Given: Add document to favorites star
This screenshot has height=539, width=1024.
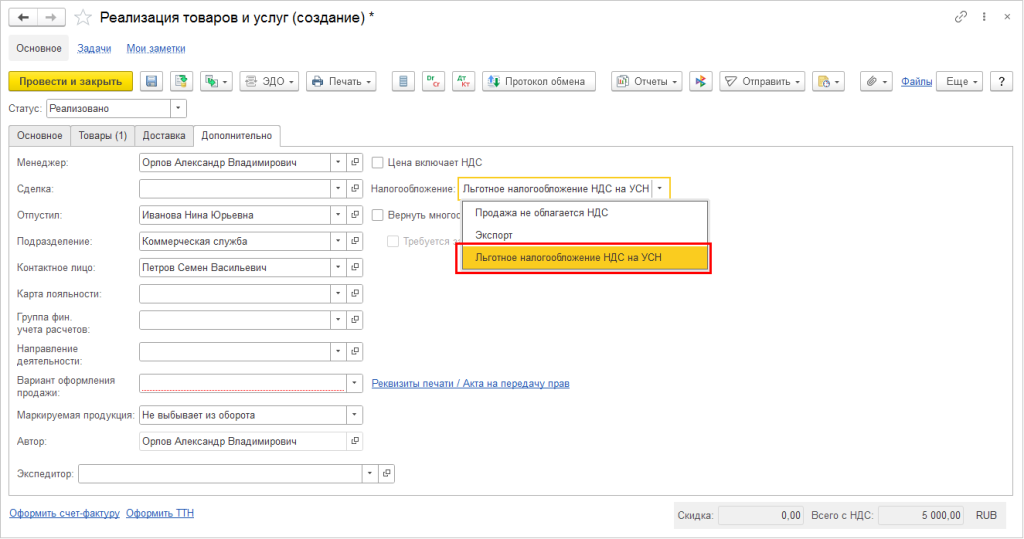Looking at the screenshot, I should pyautogui.click(x=83, y=18).
